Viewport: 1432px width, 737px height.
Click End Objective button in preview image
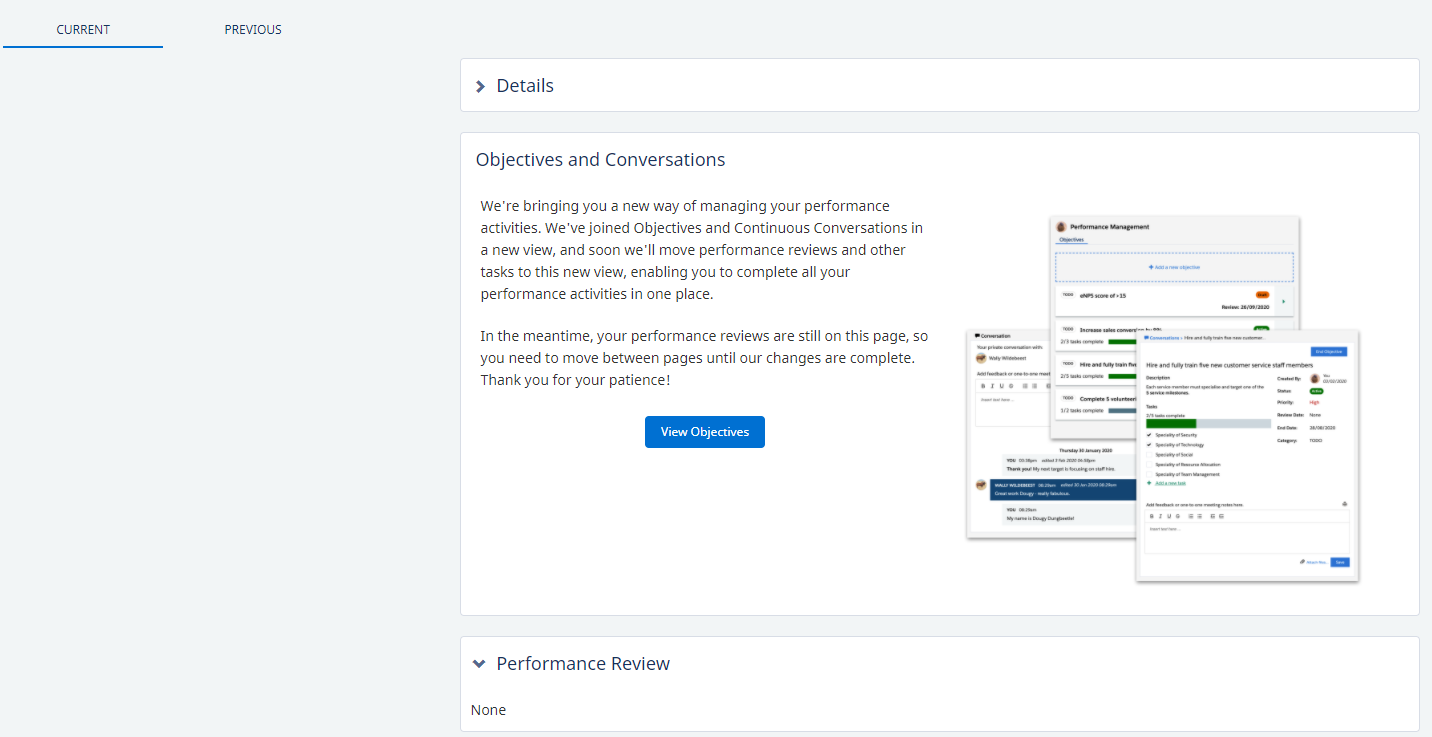point(1328,352)
